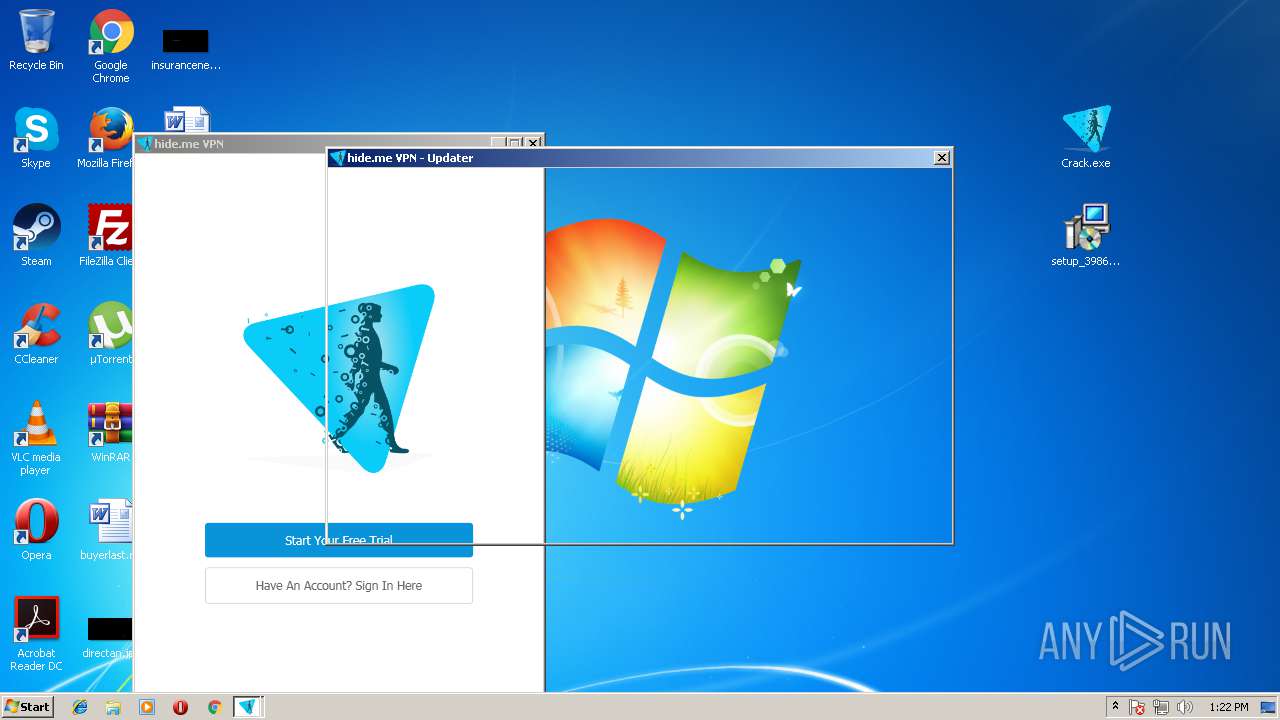This screenshot has height=720, width=1280.
Task: Select the WinRAR desktop shortcut
Action: [110, 432]
